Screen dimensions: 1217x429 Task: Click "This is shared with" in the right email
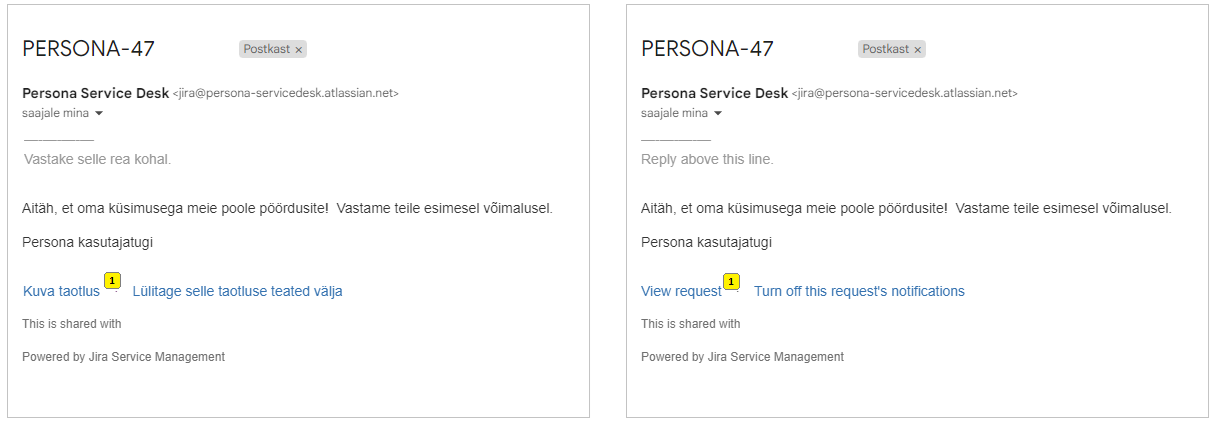tap(690, 324)
